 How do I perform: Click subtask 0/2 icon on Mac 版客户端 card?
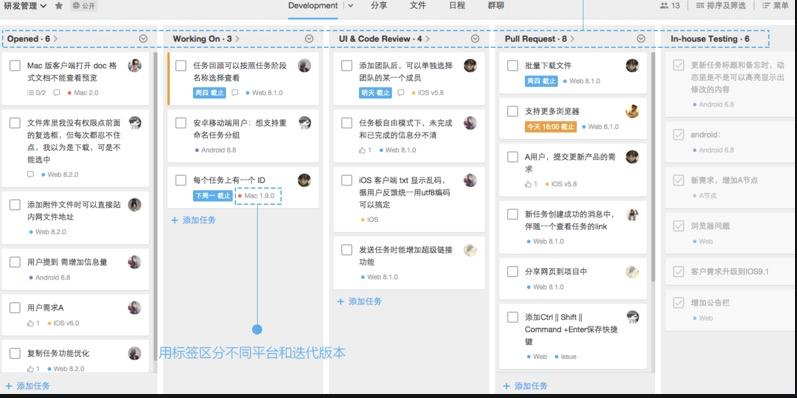[36, 93]
